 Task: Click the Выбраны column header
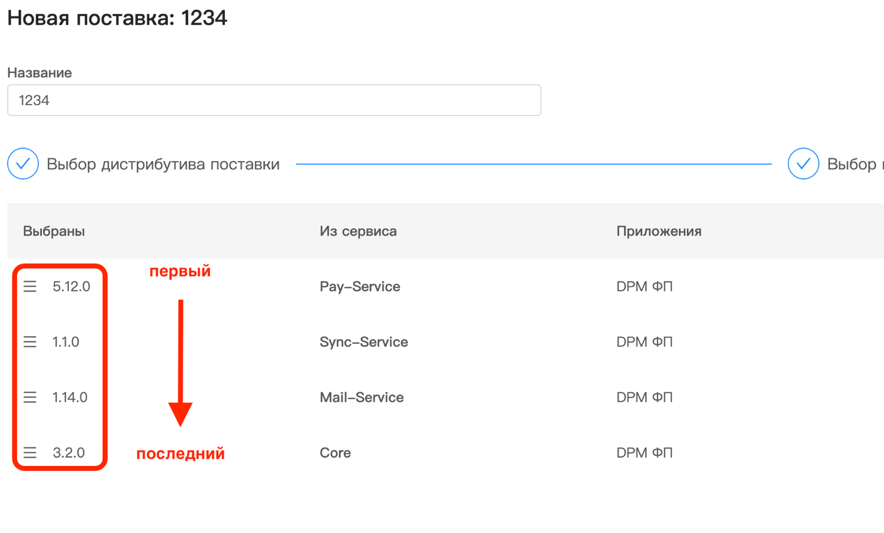[x=54, y=231]
